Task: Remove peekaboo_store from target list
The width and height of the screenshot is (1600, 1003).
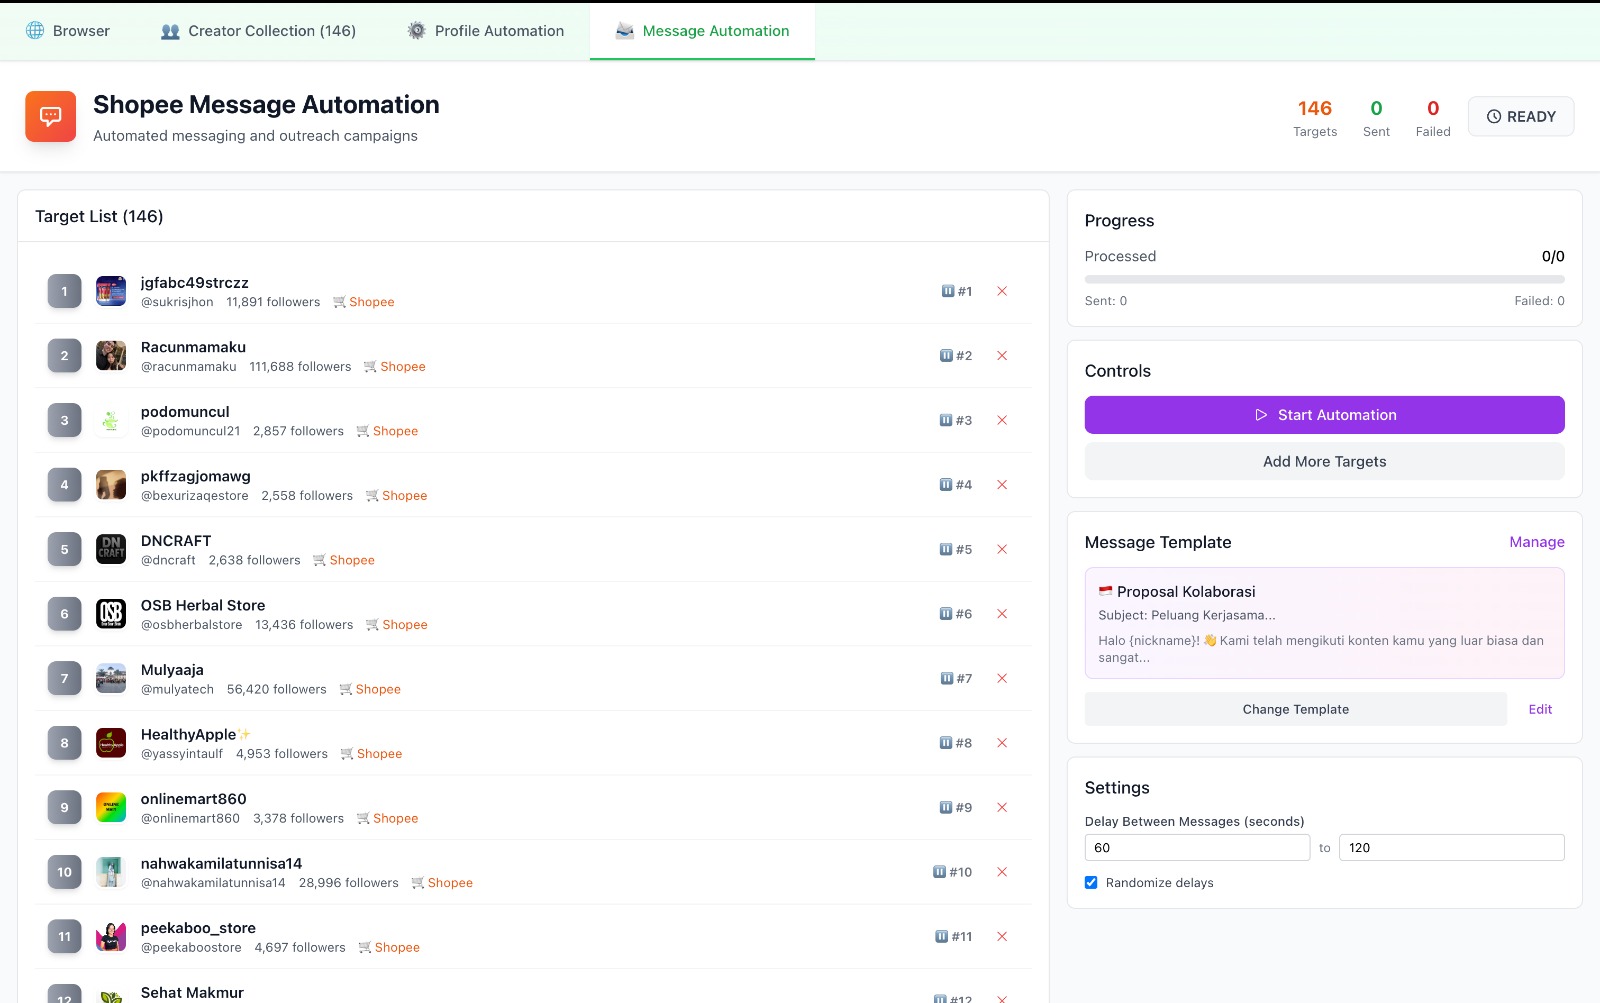Action: [1002, 936]
